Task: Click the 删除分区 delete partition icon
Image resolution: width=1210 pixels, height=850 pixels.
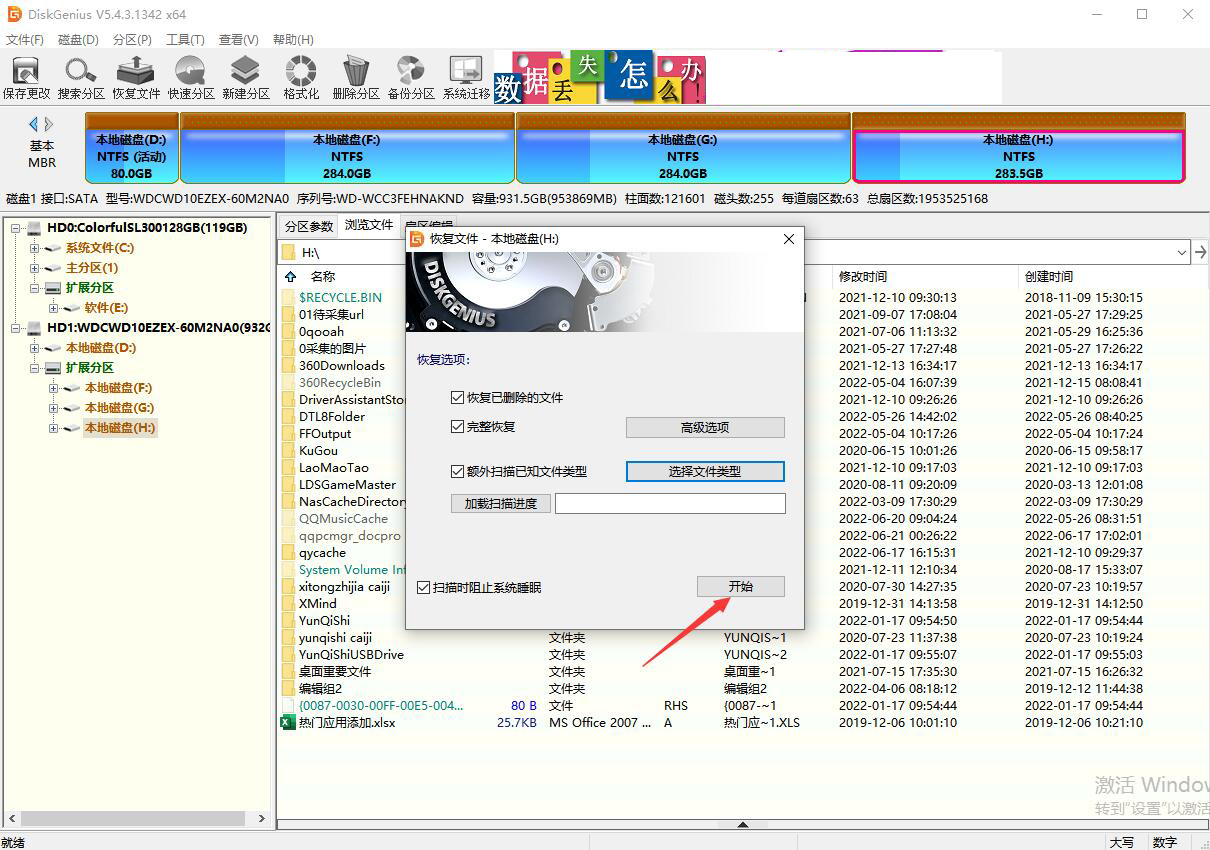Action: (x=356, y=78)
